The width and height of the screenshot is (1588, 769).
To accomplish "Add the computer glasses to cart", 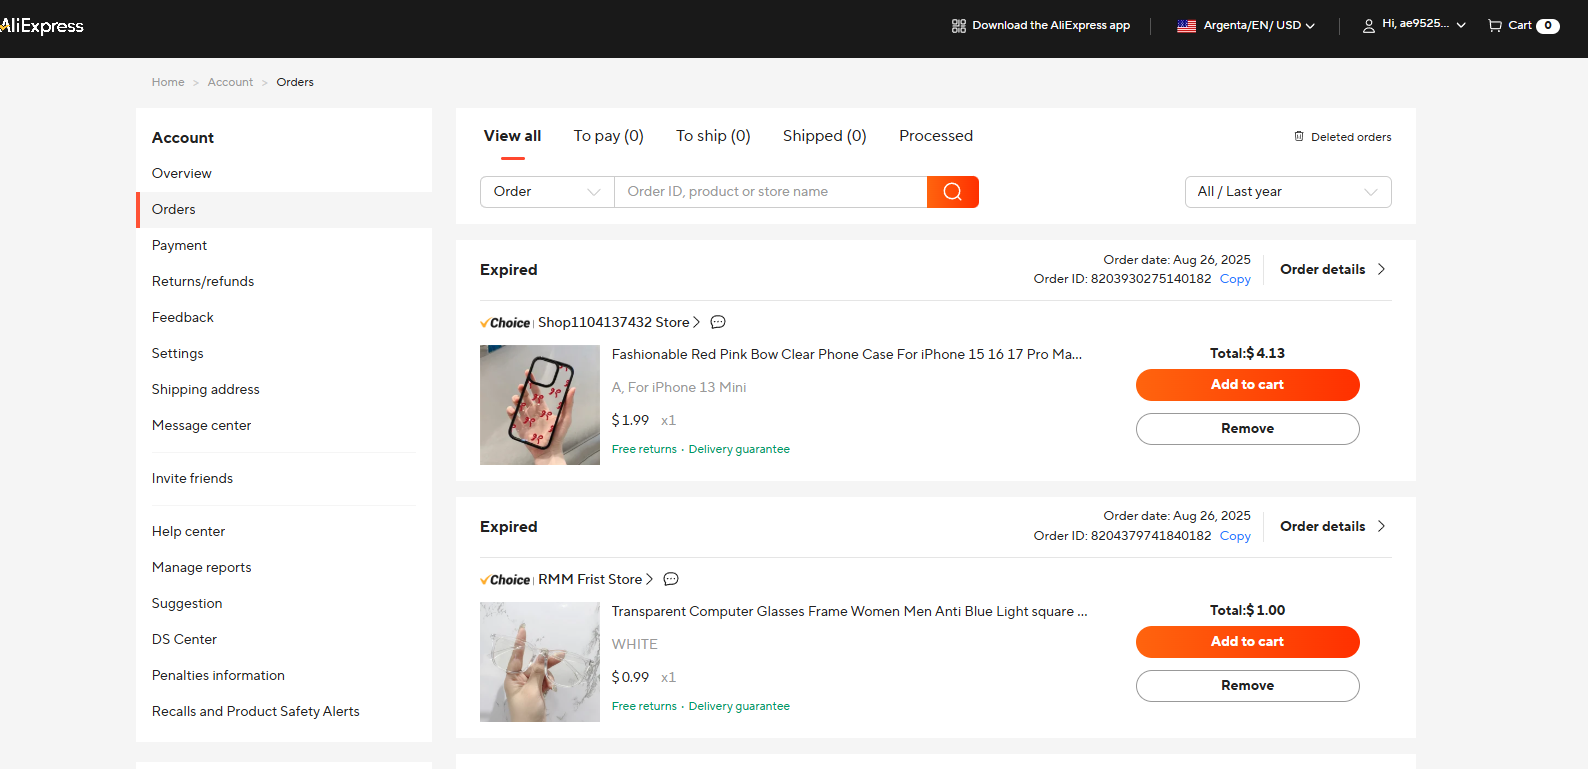I will click(x=1248, y=642).
